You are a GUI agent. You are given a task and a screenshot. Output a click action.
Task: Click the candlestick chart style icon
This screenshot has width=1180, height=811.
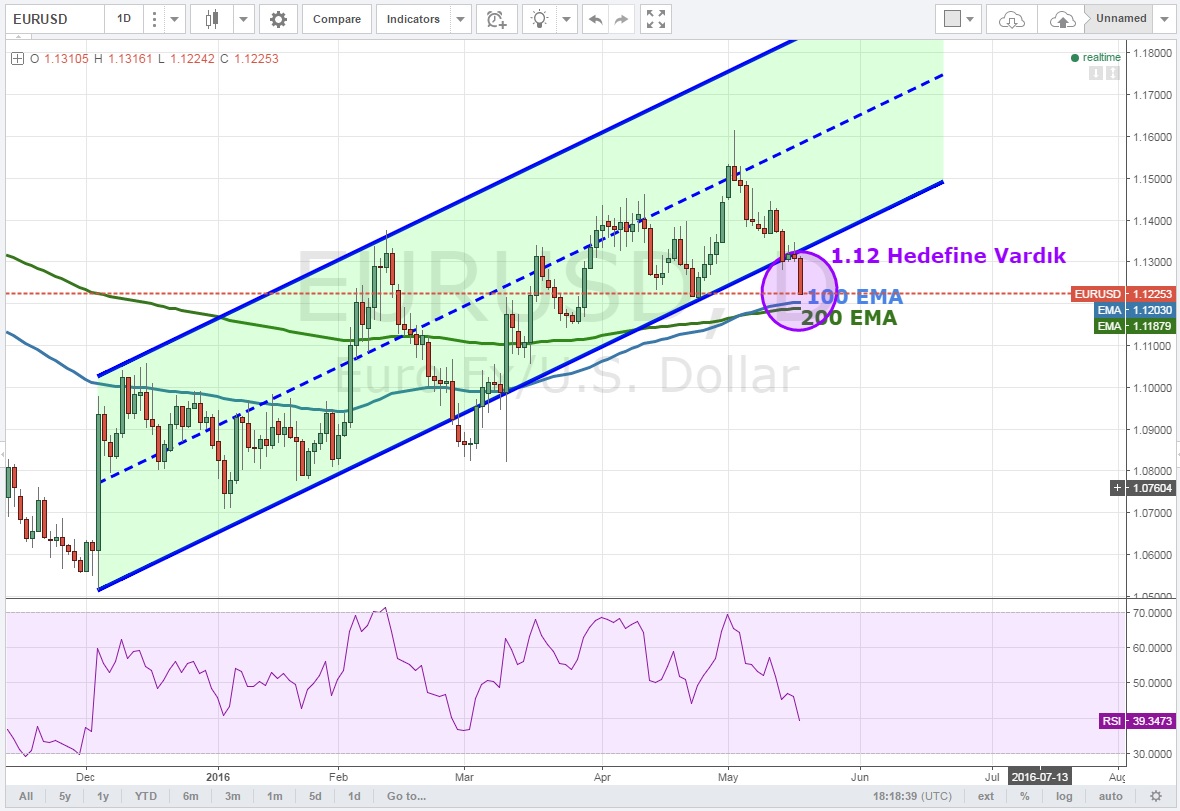click(211, 19)
